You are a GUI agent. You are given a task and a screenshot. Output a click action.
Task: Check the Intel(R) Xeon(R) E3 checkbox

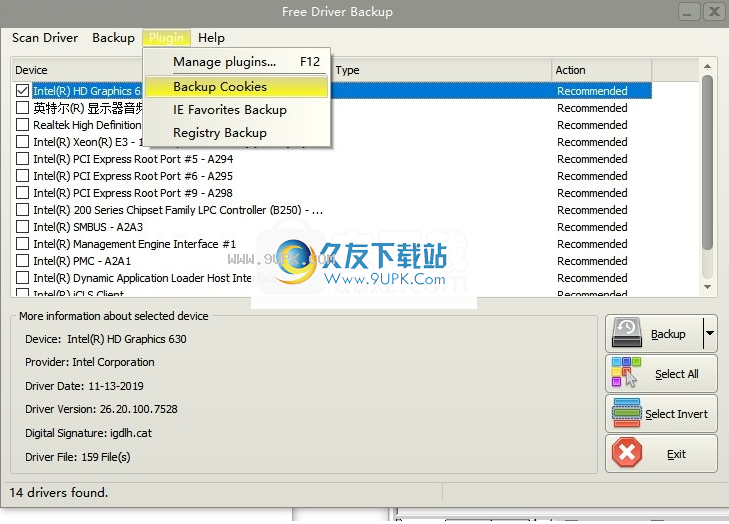(22, 141)
